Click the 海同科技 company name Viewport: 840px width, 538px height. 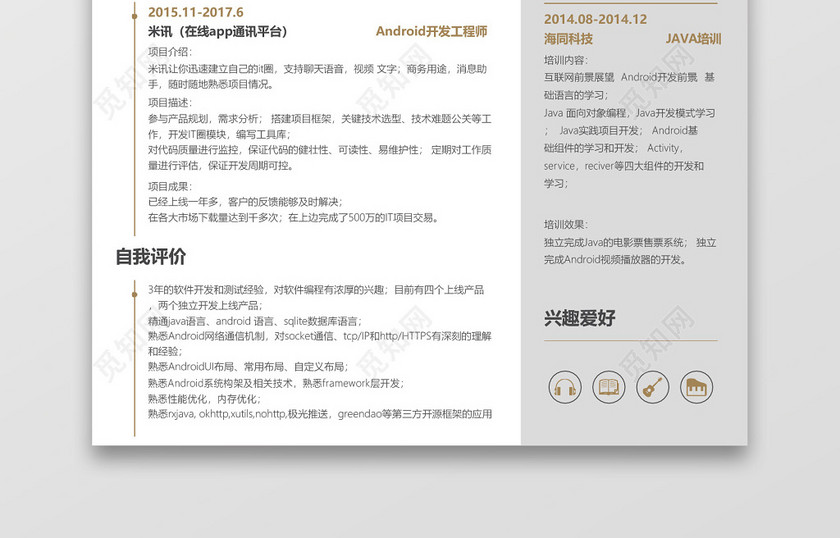click(x=568, y=39)
